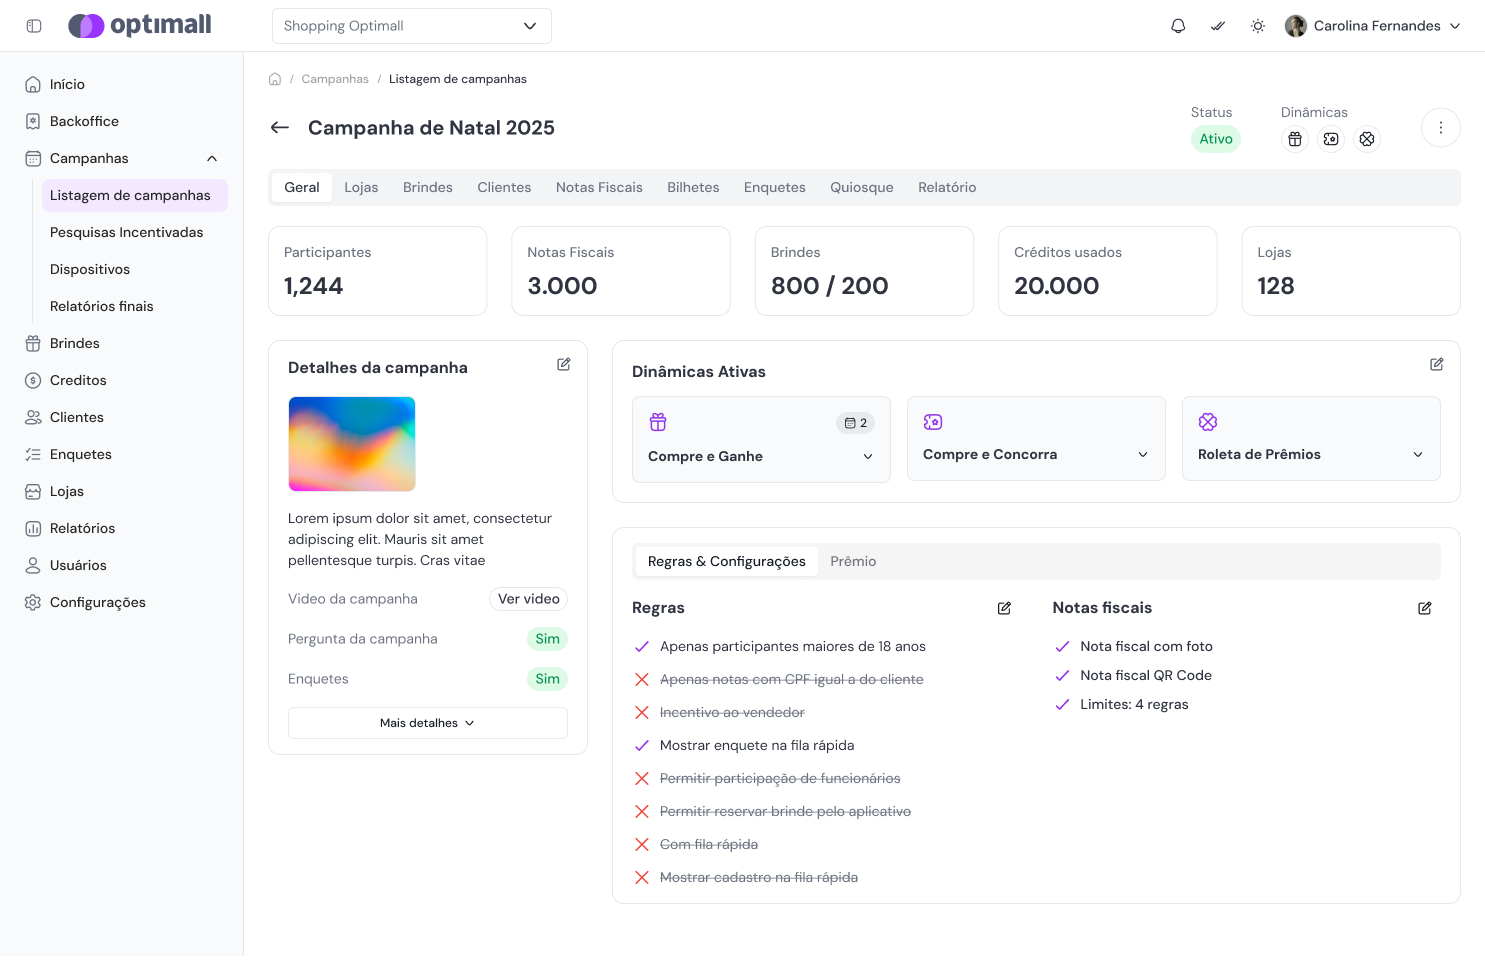The height and width of the screenshot is (960, 1485).
Task: Click the Mais detalhes button
Action: [427, 723]
